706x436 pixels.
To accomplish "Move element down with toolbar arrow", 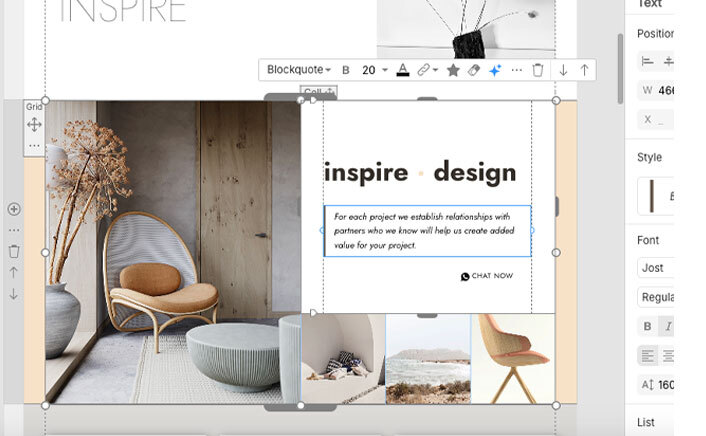I will (x=563, y=70).
